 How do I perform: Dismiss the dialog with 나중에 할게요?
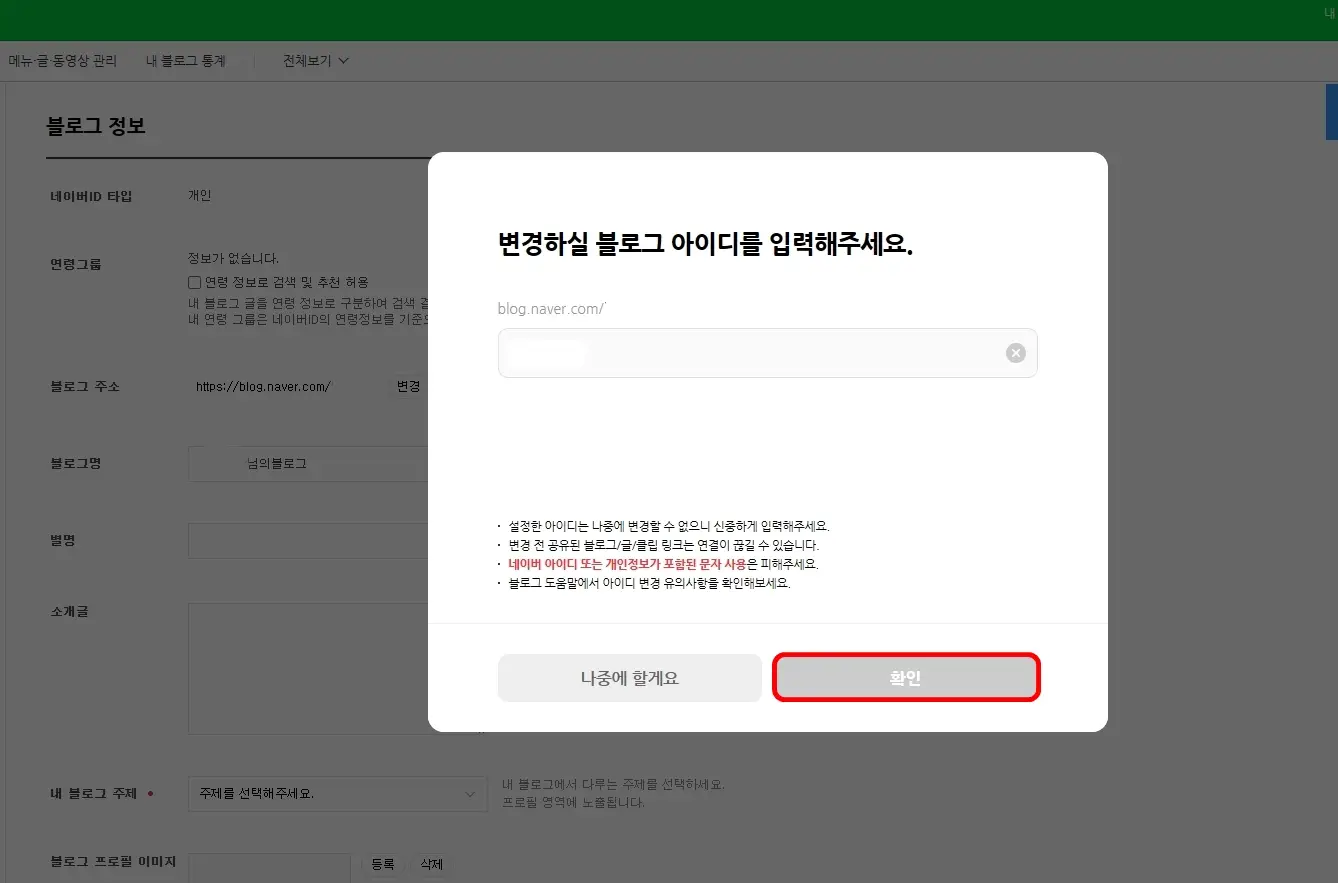click(x=629, y=677)
